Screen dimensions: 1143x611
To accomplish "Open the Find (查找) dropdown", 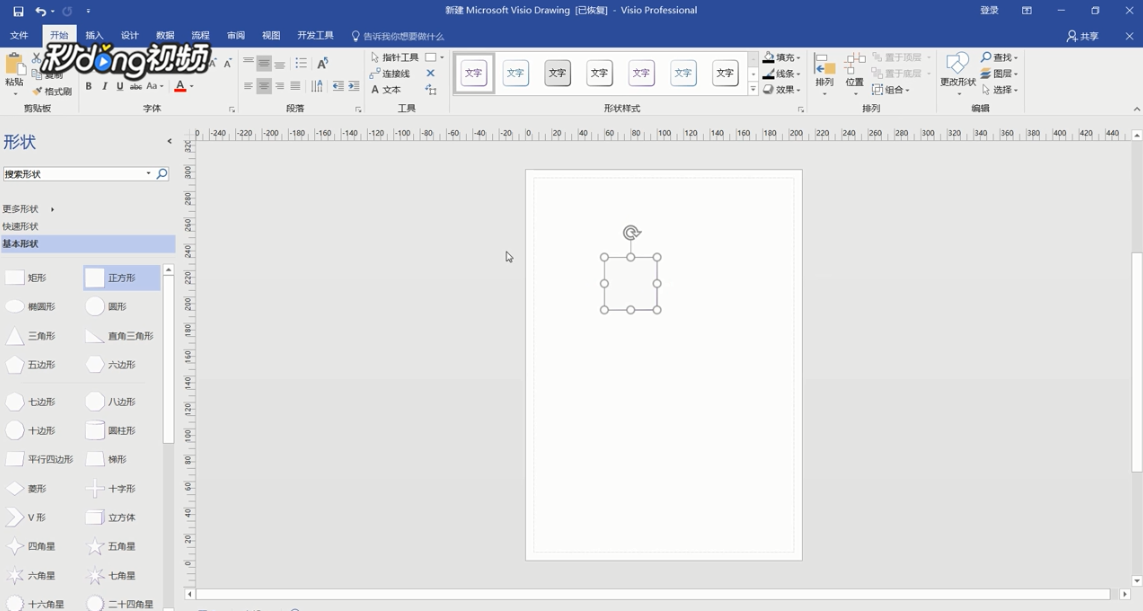I will click(999, 57).
